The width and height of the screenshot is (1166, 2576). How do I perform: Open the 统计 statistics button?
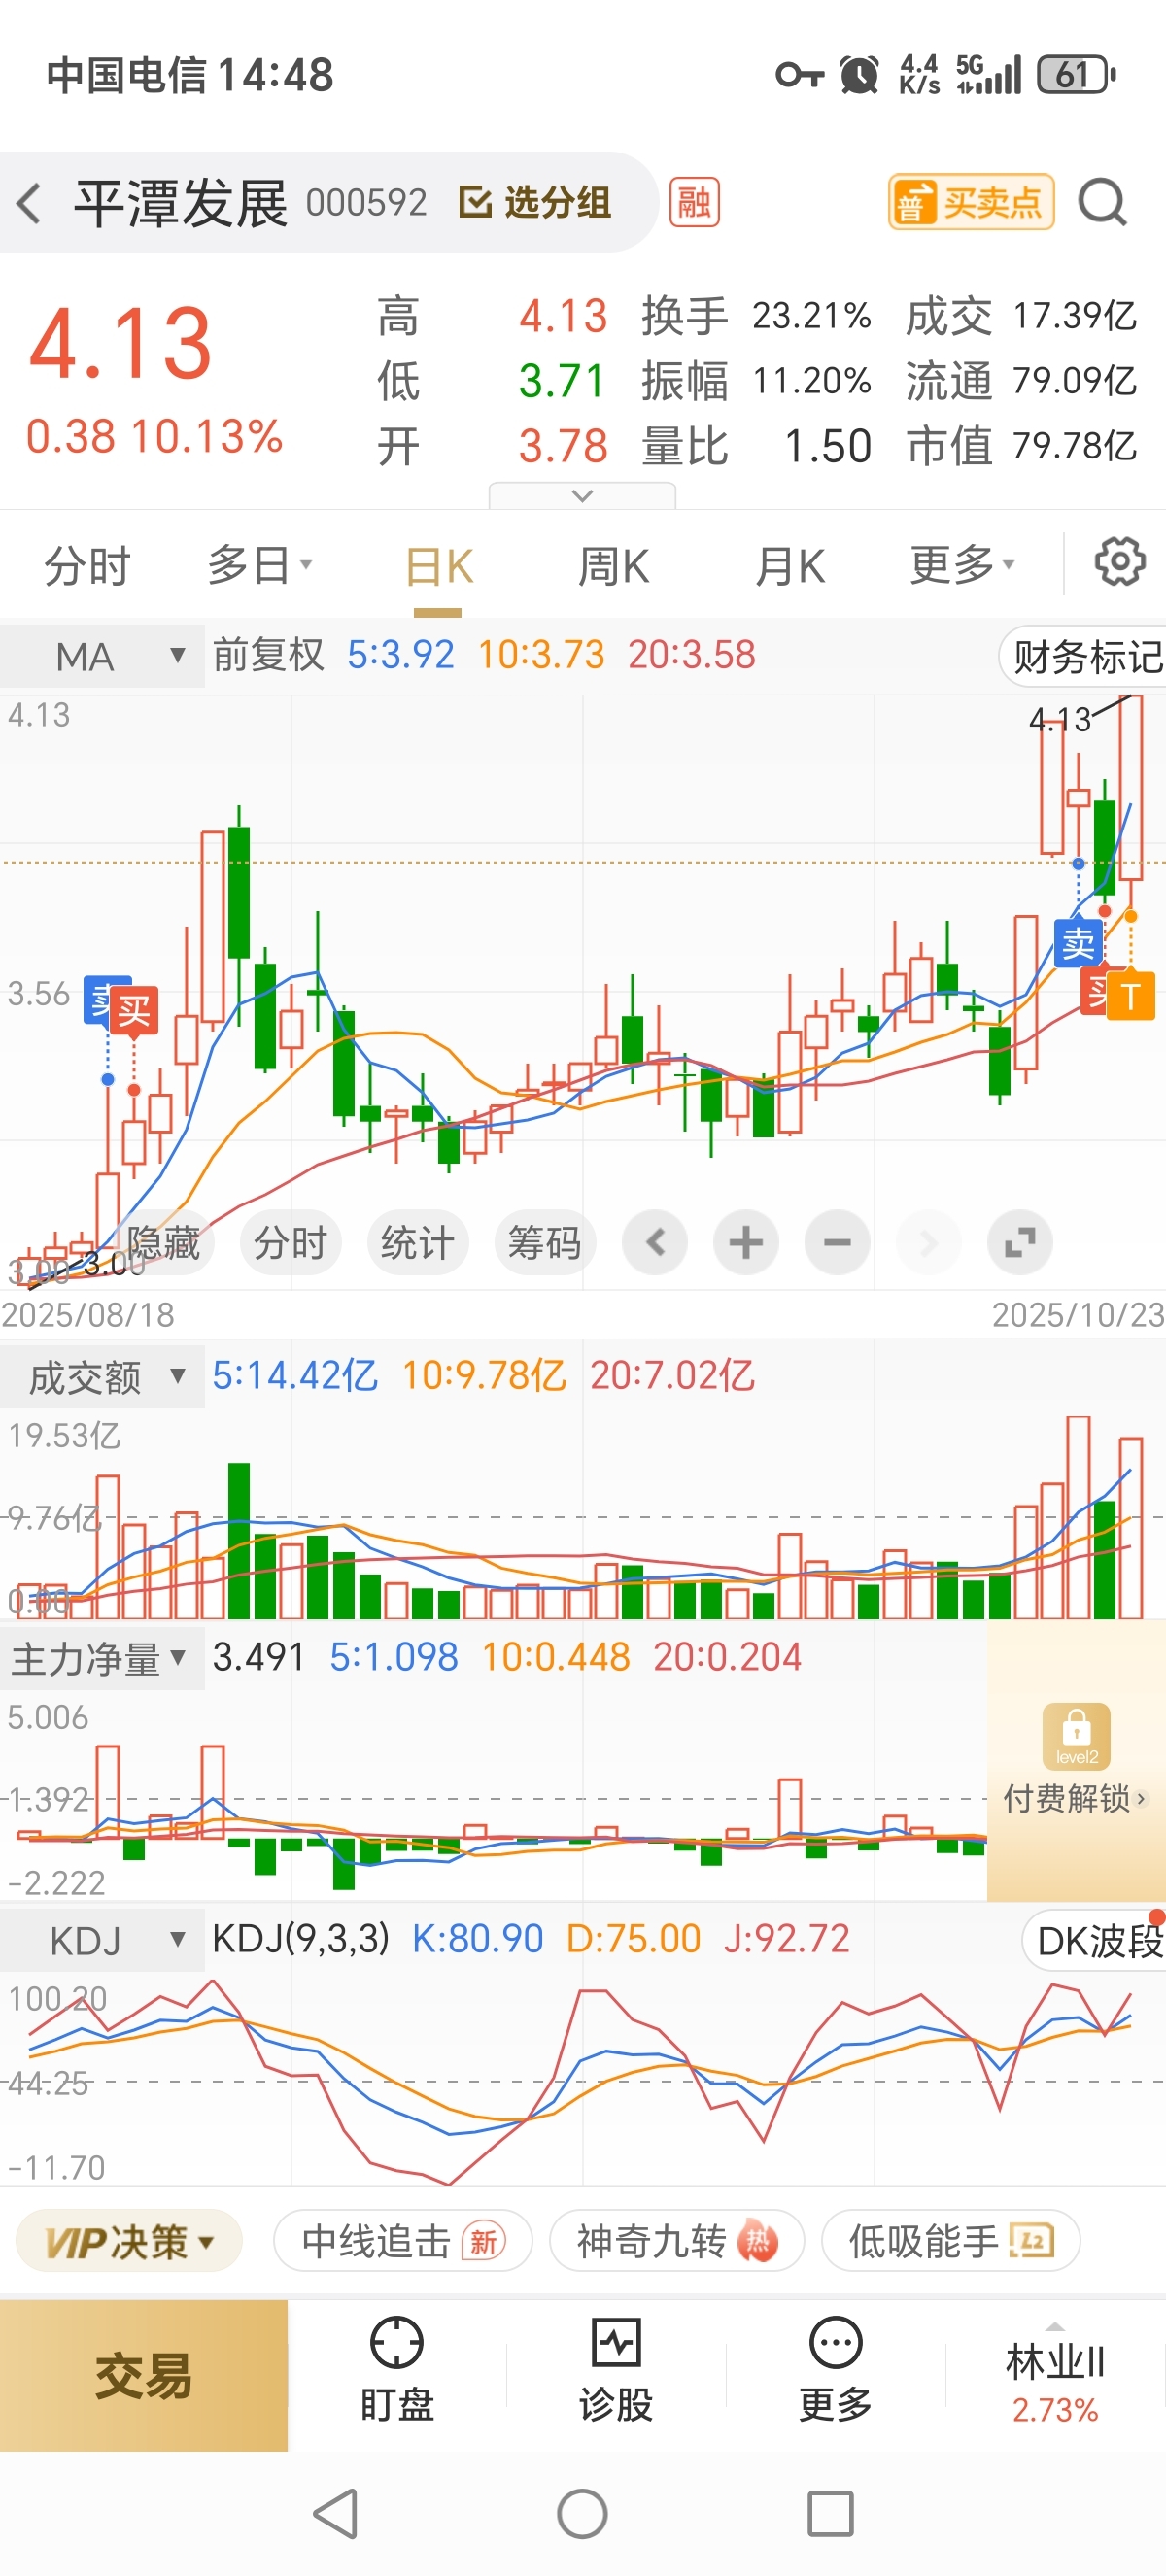click(x=417, y=1243)
